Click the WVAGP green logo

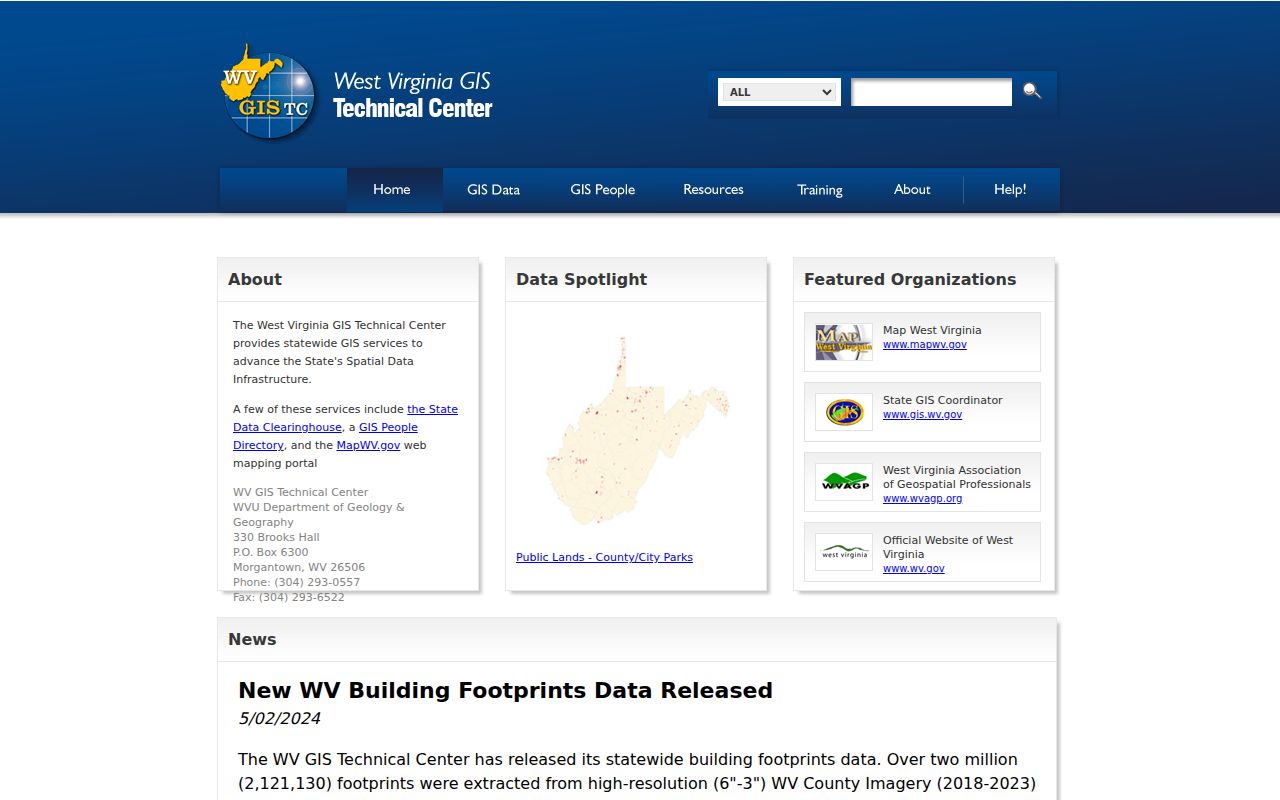[843, 482]
